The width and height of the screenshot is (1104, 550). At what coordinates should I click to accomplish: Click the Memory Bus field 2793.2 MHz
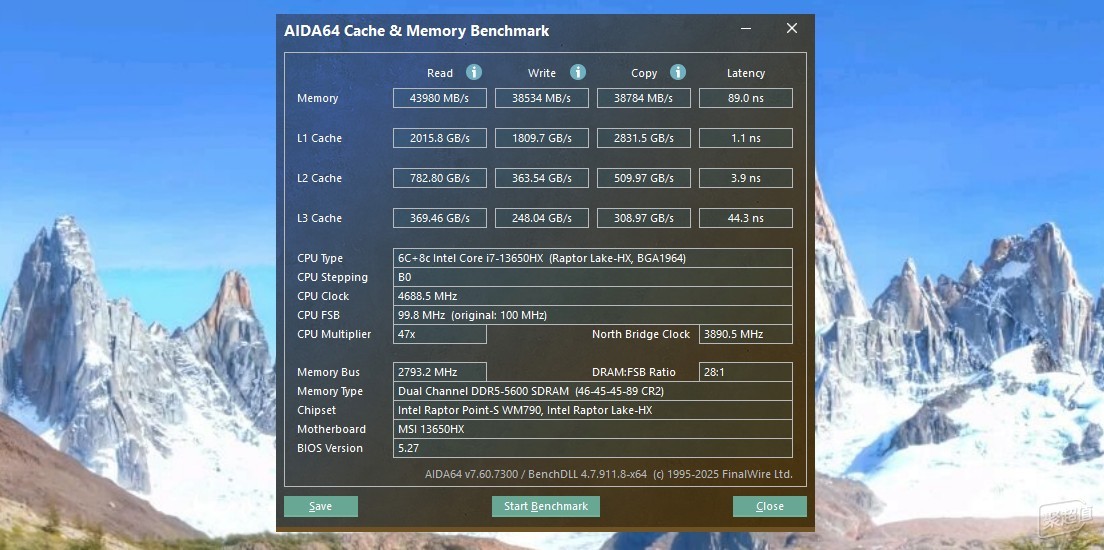tap(439, 372)
